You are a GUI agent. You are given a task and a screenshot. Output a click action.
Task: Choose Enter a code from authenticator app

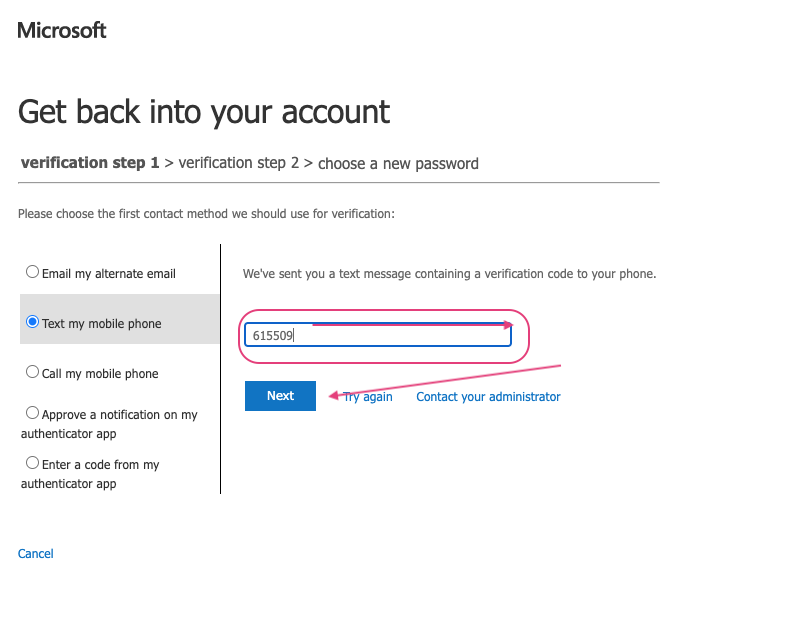point(32,463)
